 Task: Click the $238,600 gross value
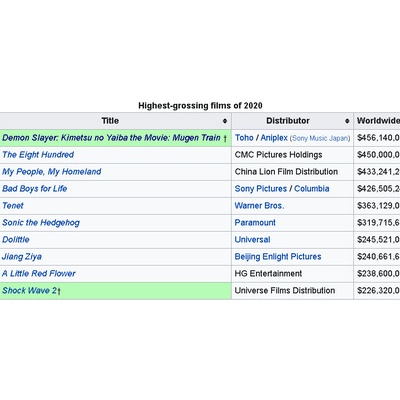point(378,274)
